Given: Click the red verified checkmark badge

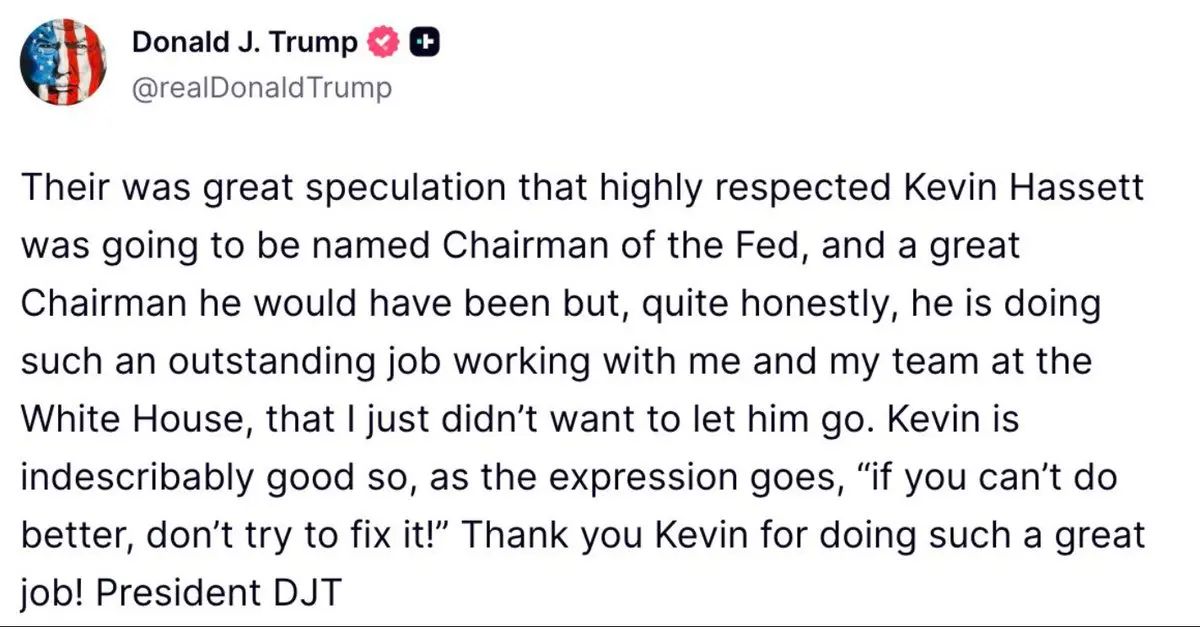Looking at the screenshot, I should [x=386, y=43].
